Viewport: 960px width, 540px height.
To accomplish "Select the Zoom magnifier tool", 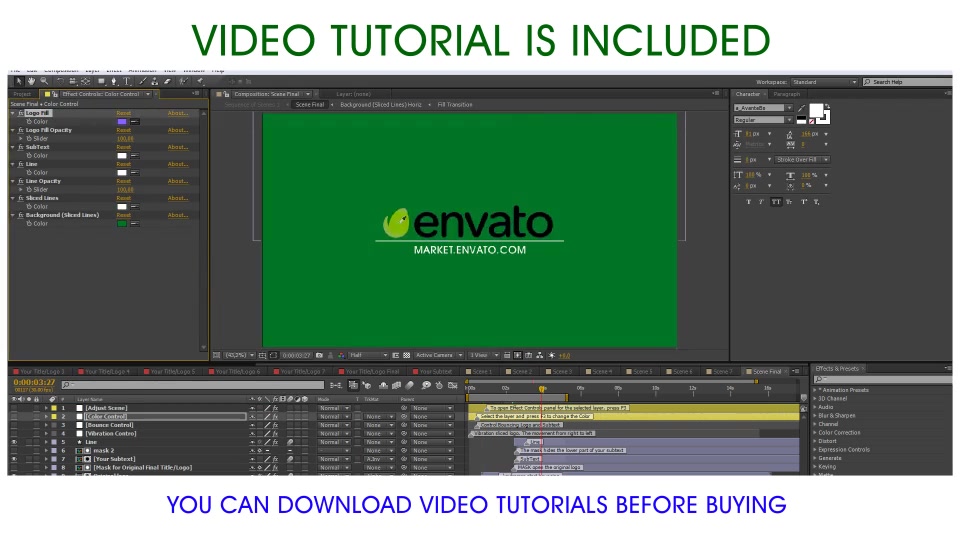I will 44,81.
